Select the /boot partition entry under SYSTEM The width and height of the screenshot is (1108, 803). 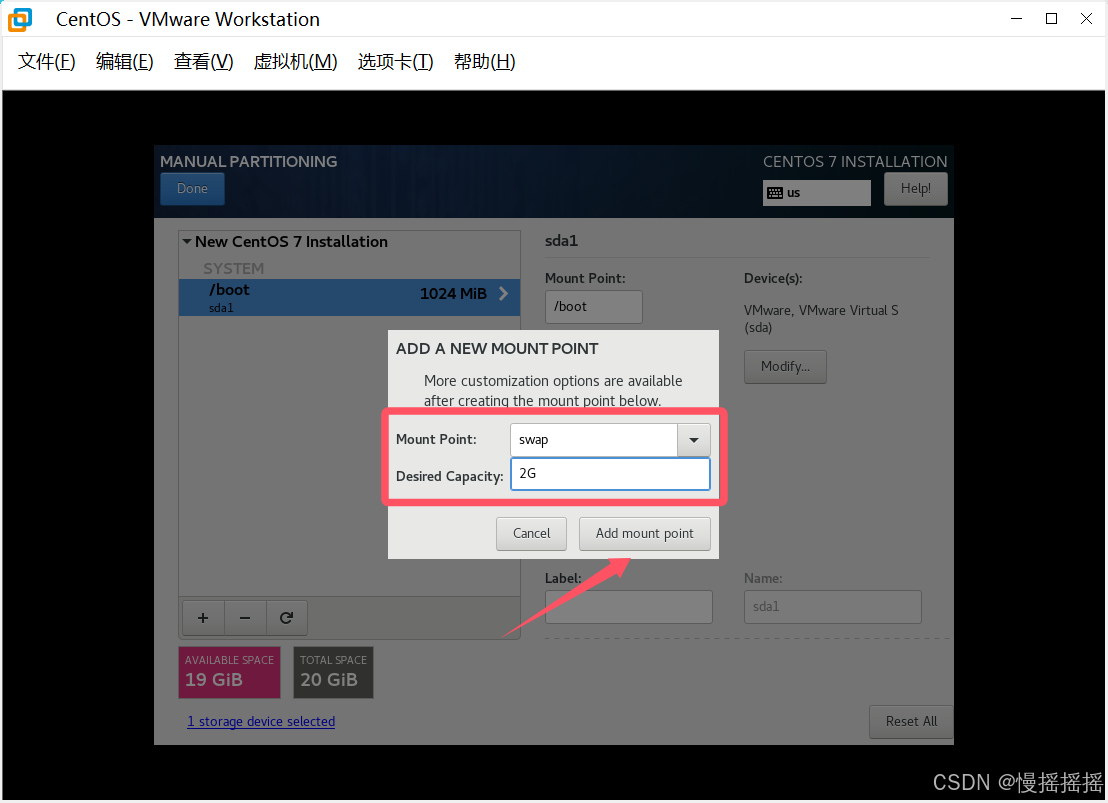click(300, 295)
